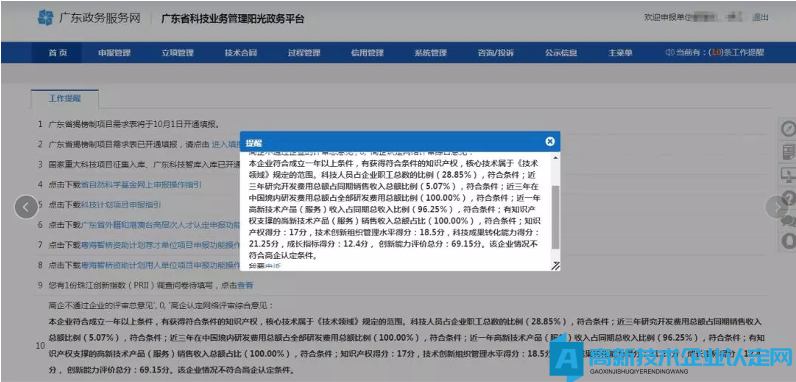The width and height of the screenshot is (796, 382).
Task: Open the 立项管理 menu
Action: [x=178, y=53]
